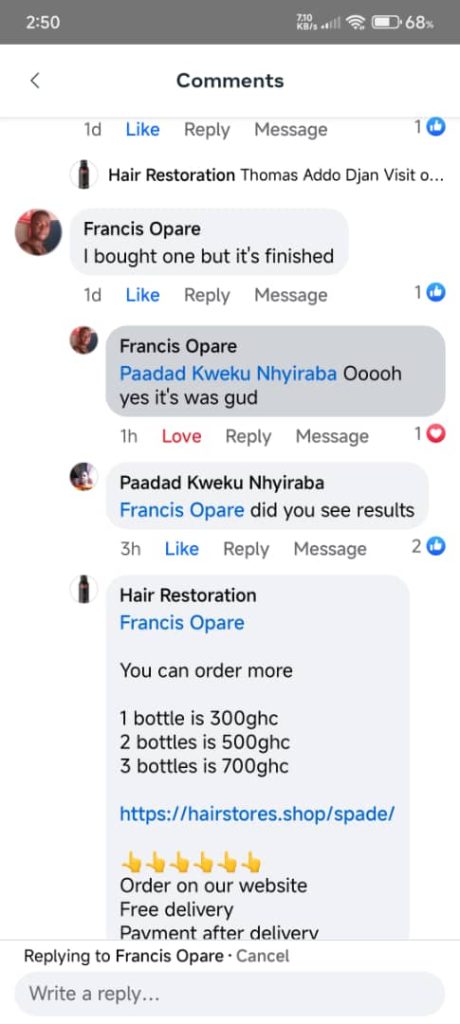Screen dimensions: 460x1024
Task: Cancel replying to Francis Opare
Action: coord(263,956)
